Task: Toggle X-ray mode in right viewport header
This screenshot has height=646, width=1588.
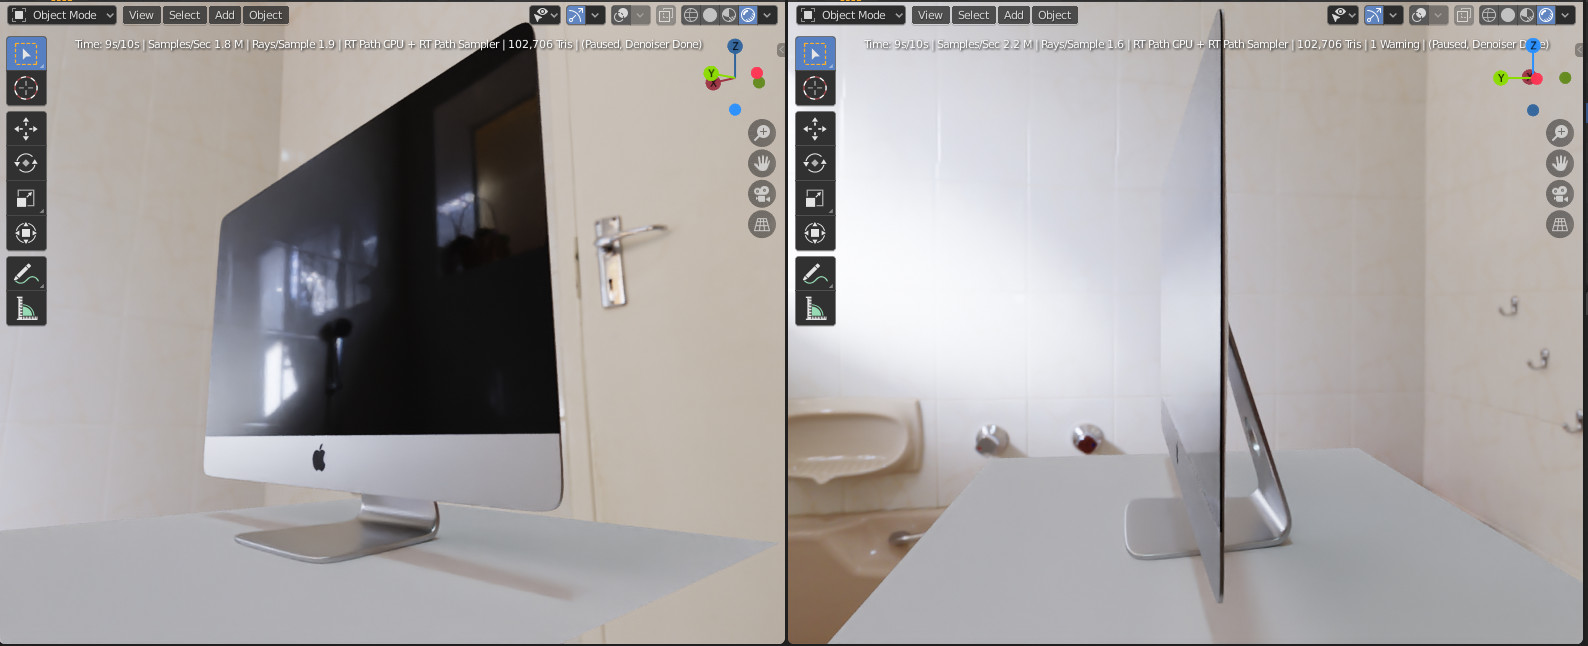Action: [x=1463, y=15]
